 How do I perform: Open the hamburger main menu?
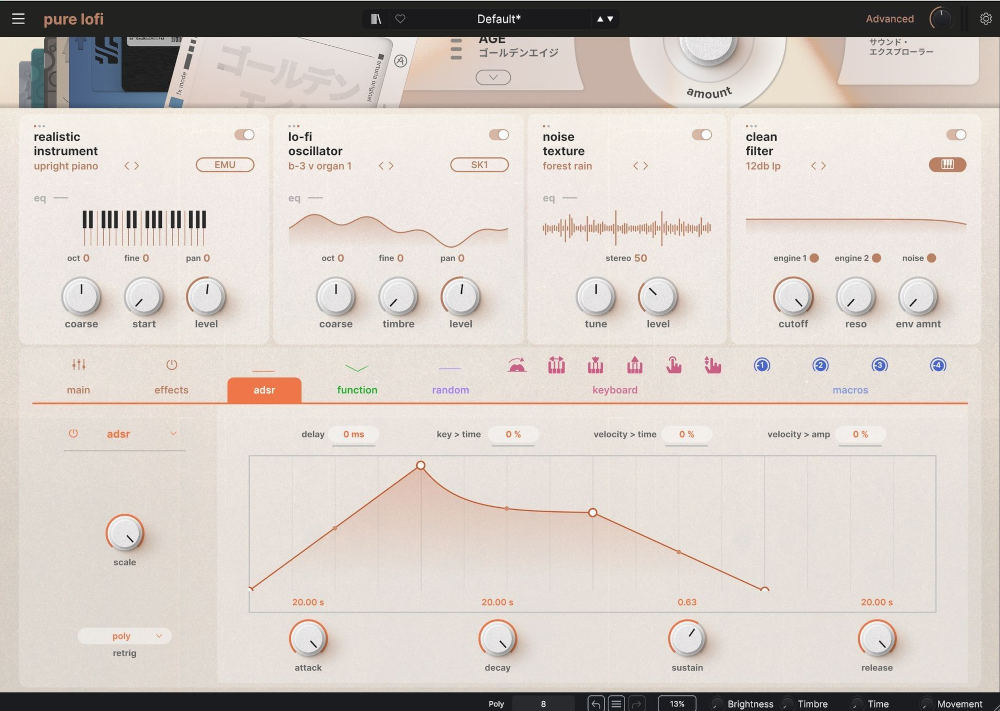tap(18, 19)
